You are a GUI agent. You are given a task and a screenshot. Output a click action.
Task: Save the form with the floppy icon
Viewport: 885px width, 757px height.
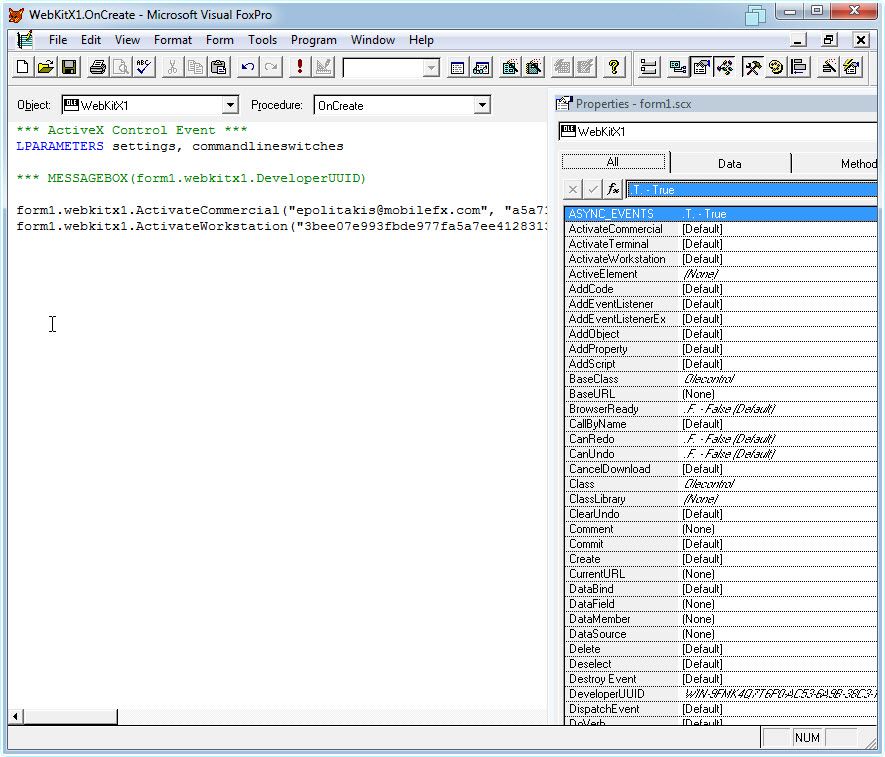pyautogui.click(x=69, y=67)
